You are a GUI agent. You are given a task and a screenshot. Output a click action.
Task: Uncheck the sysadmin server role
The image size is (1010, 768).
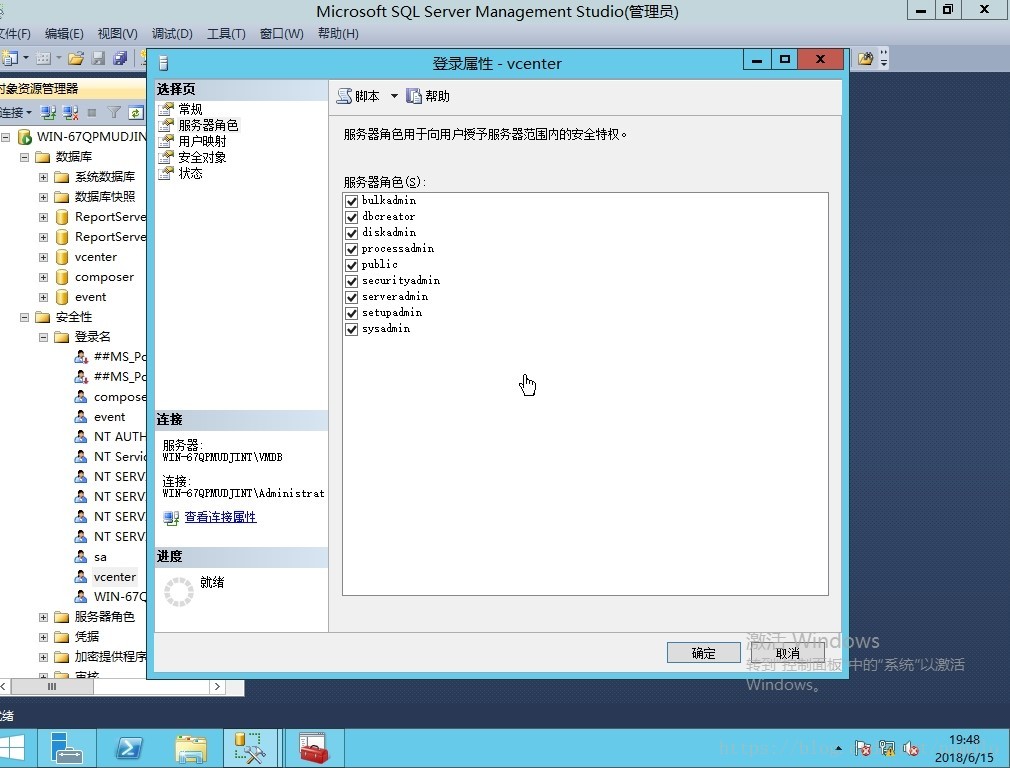[352, 329]
